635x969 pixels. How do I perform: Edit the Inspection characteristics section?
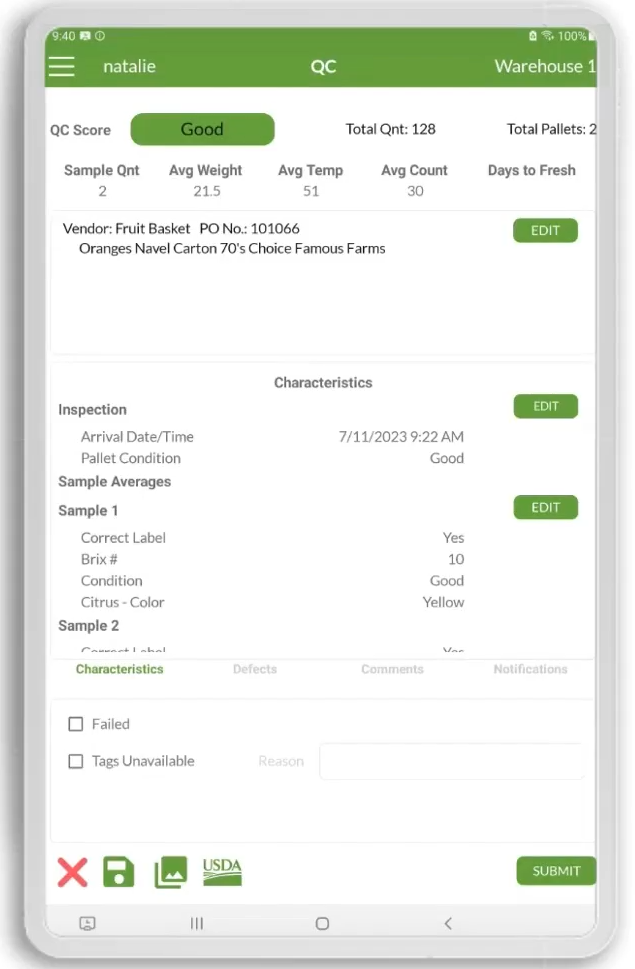545,406
